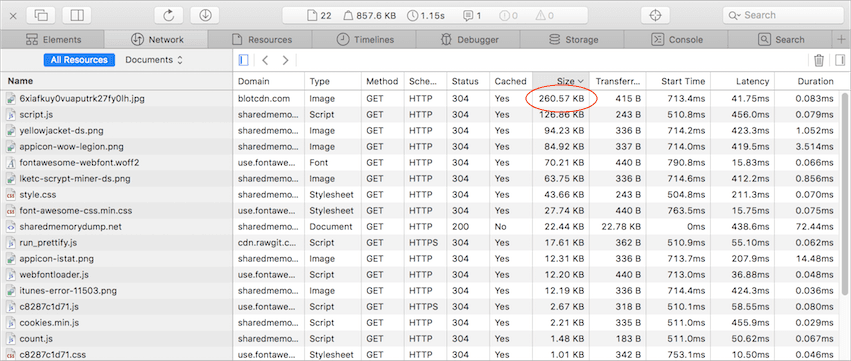The height and width of the screenshot is (361, 851).
Task: Toggle sort order on Size column
Action: [x=561, y=81]
